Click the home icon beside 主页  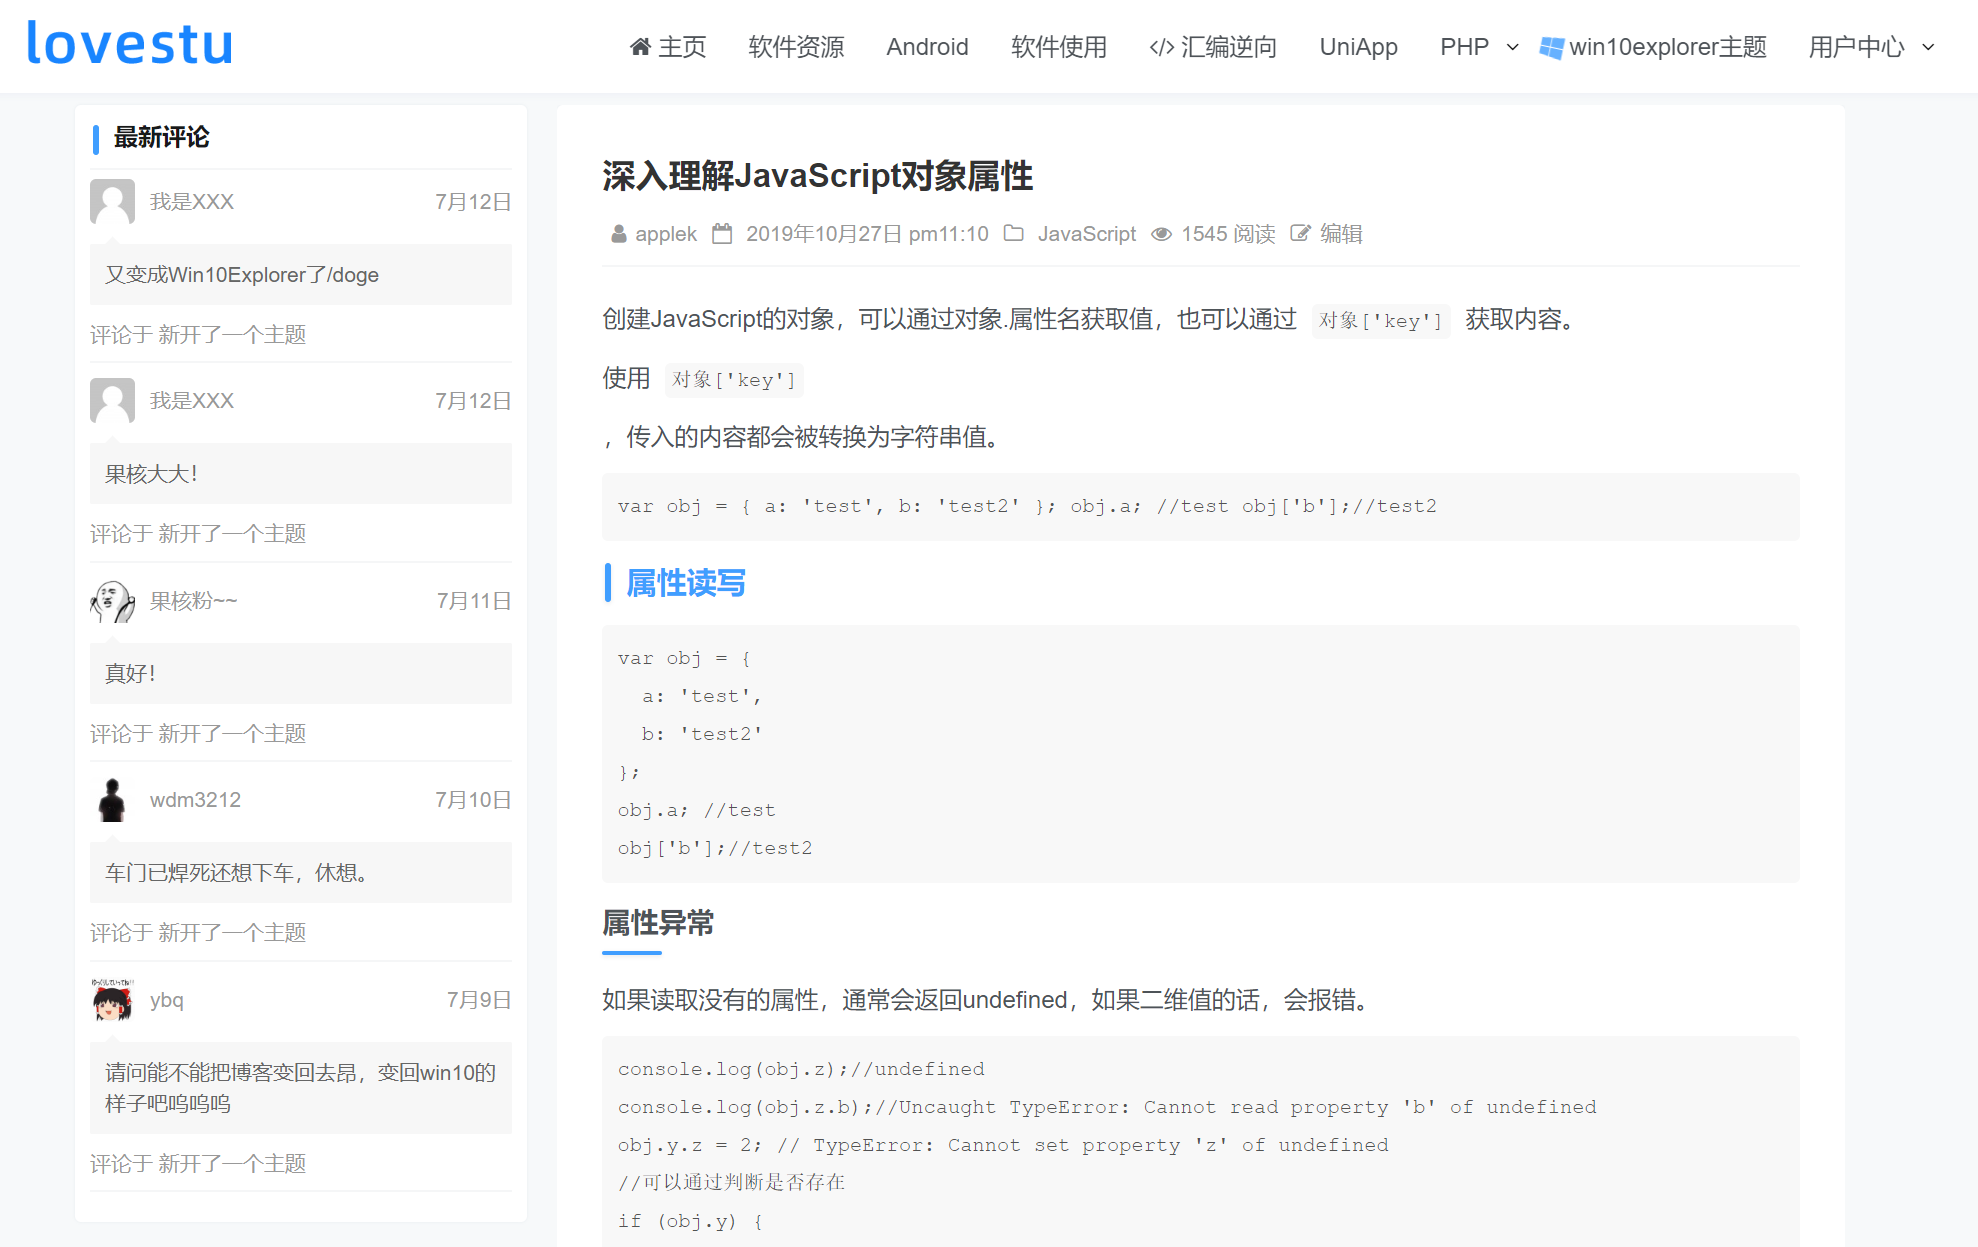640,47
